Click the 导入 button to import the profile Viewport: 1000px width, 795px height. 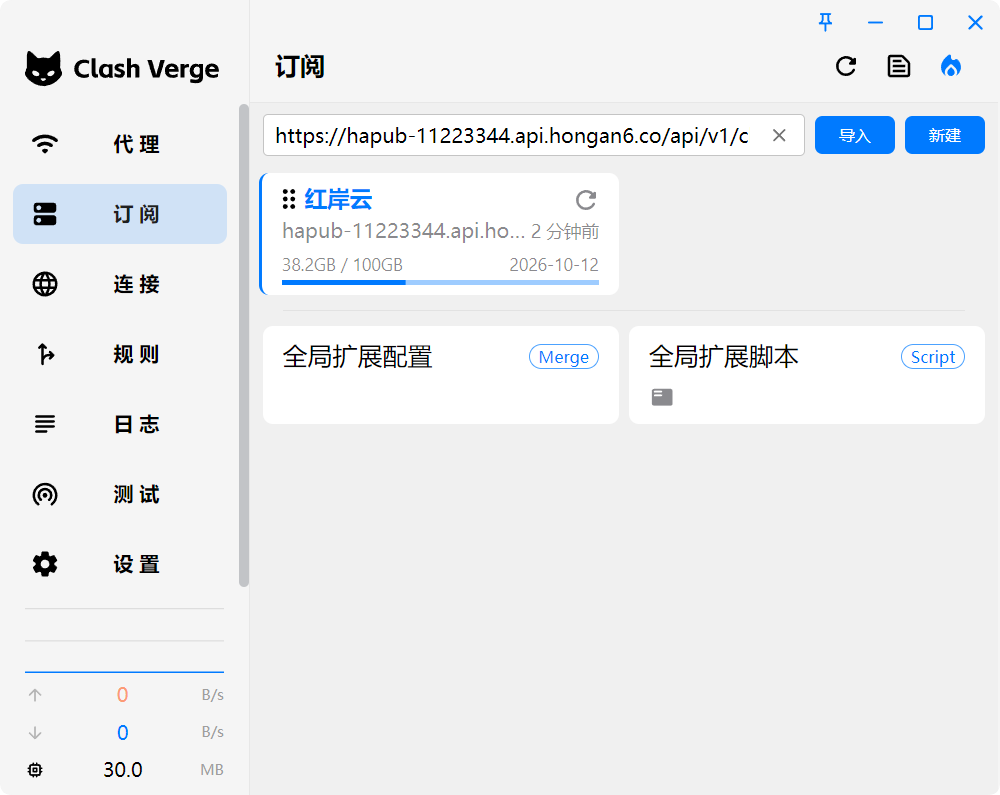pyautogui.click(x=855, y=135)
